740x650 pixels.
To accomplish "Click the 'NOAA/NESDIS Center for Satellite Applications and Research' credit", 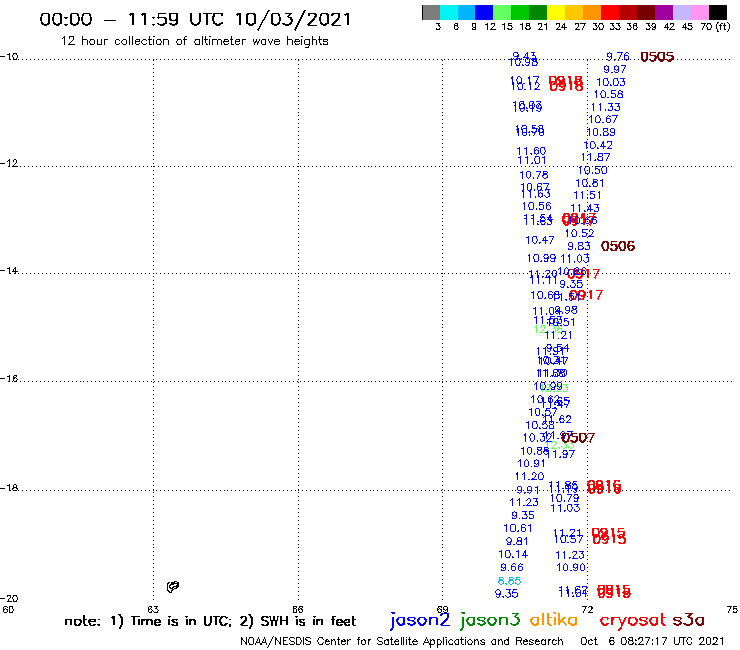I will pyautogui.click(x=402, y=642).
